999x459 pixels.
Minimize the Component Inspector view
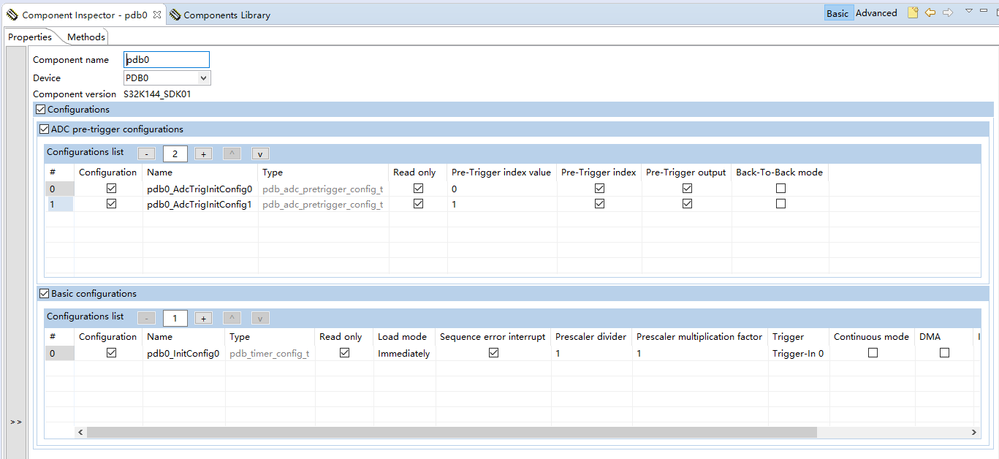984,11
